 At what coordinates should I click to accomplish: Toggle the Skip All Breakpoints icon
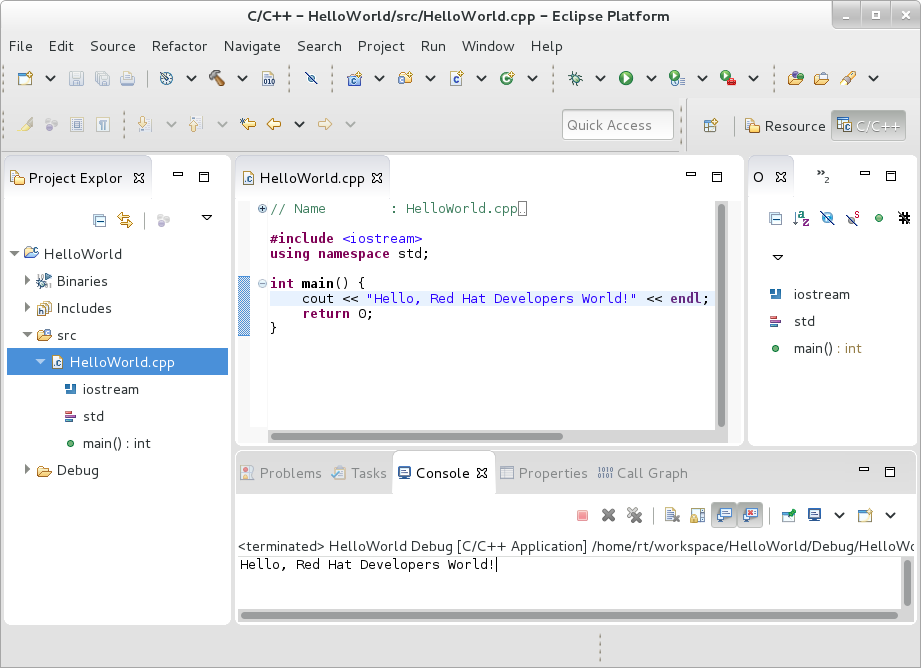[311, 78]
